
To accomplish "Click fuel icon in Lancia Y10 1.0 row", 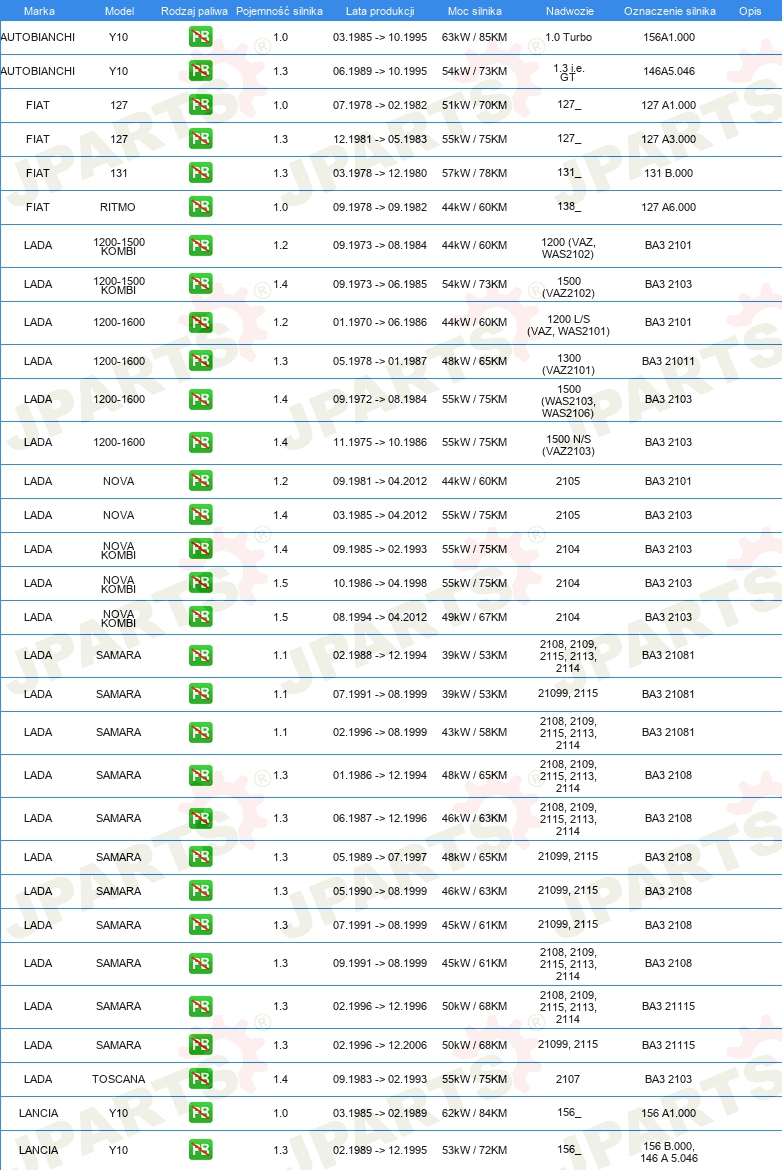I will click(201, 1113).
